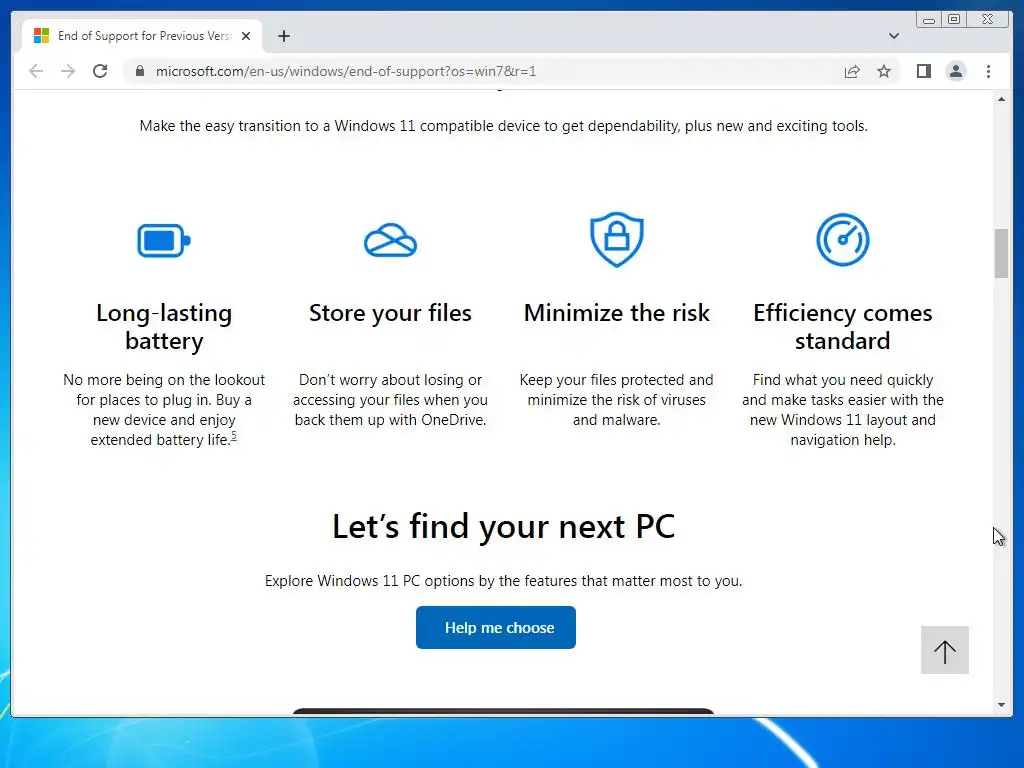
Task: Expand the tab search chevron
Action: pyautogui.click(x=894, y=36)
